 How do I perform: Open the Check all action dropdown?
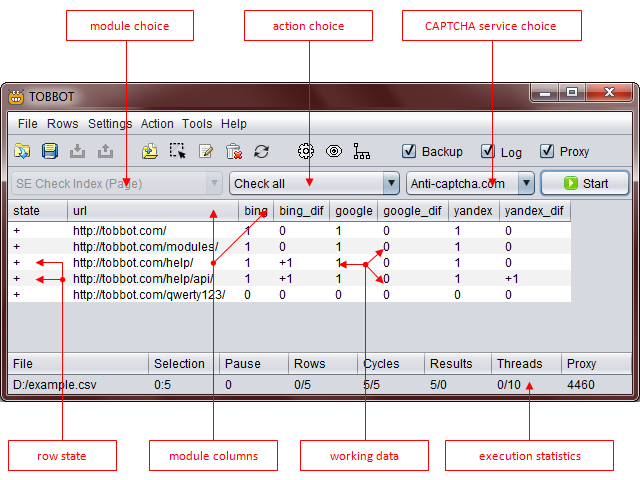[314, 183]
